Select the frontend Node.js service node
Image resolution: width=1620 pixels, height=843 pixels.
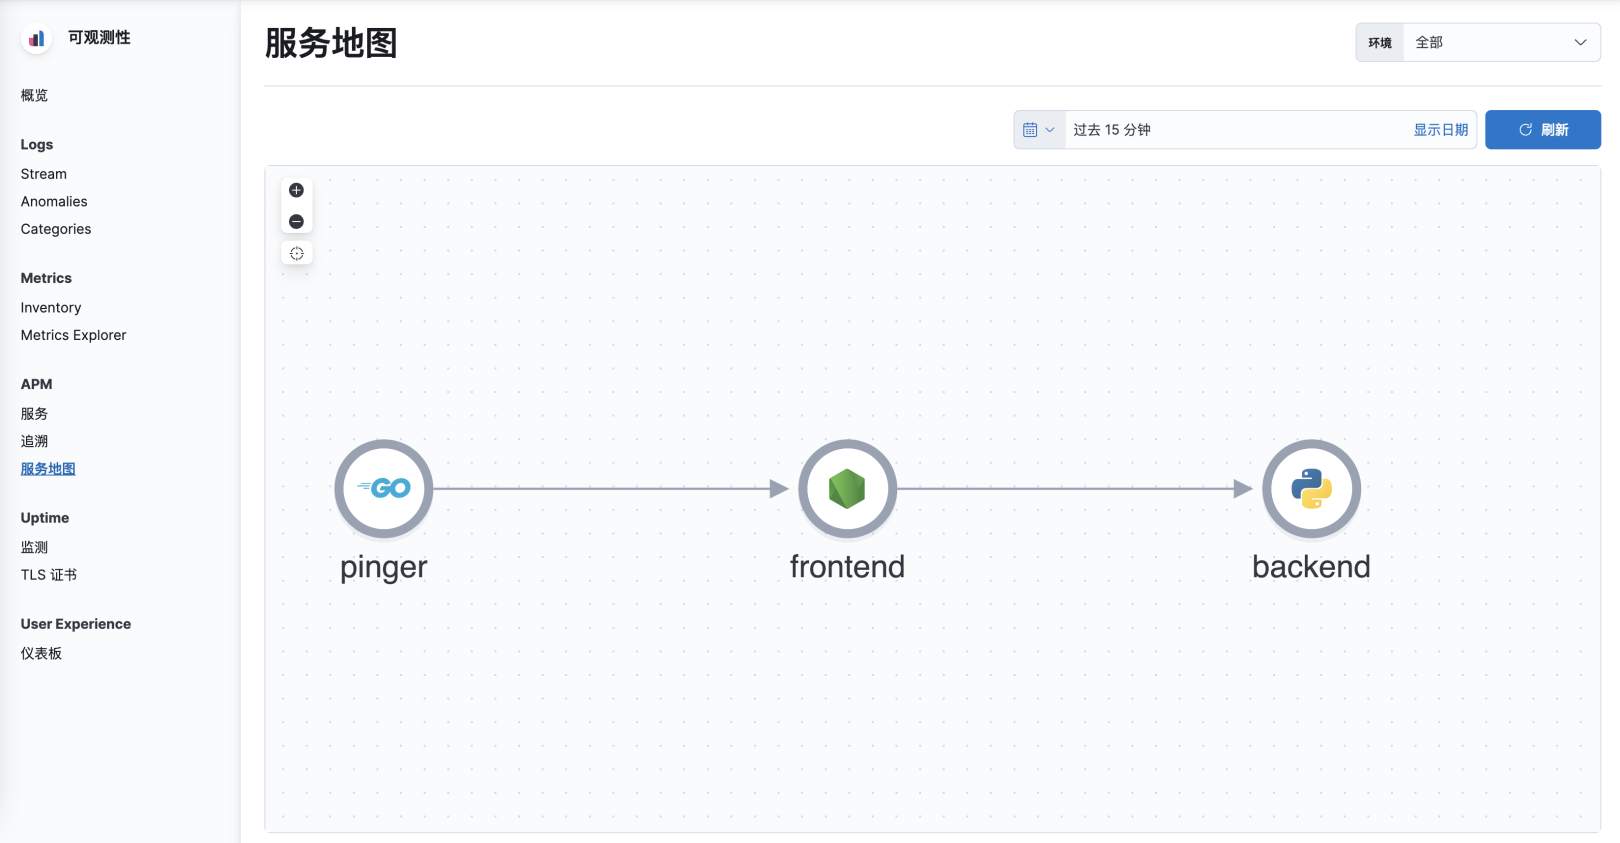click(x=847, y=489)
